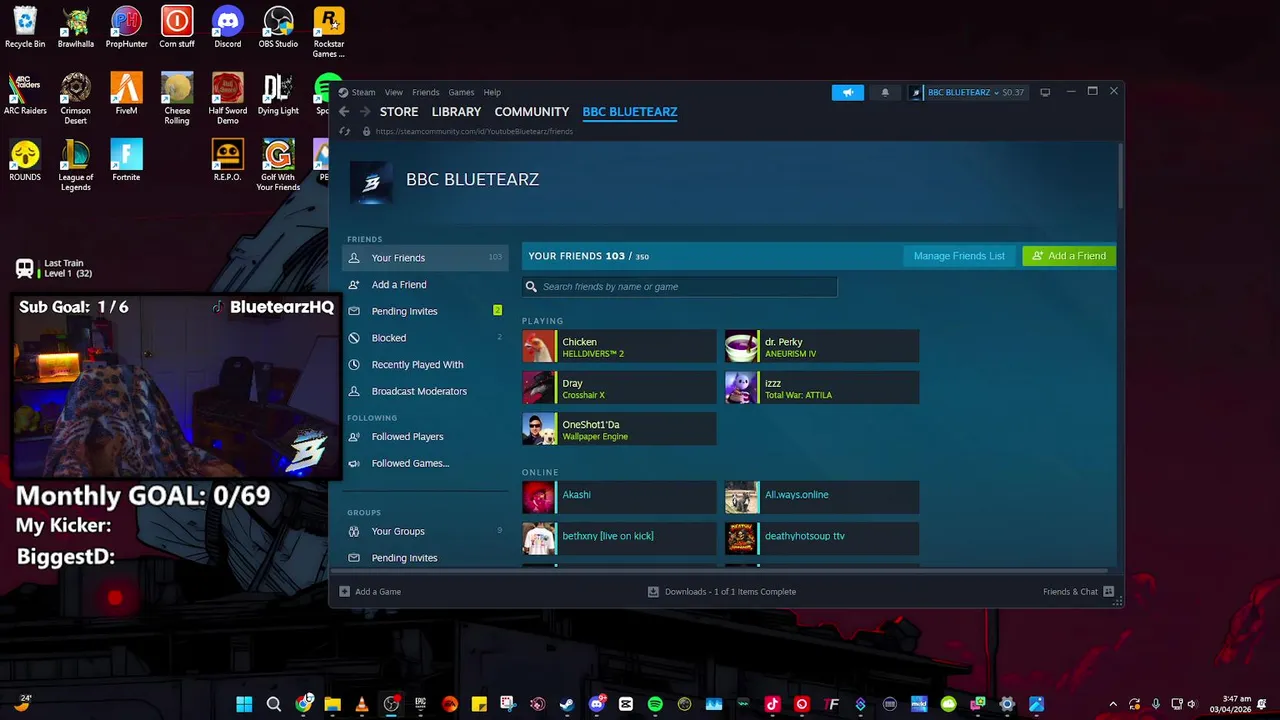Open friend dr. Perky's card
The height and width of the screenshot is (720, 1280).
[x=822, y=347]
